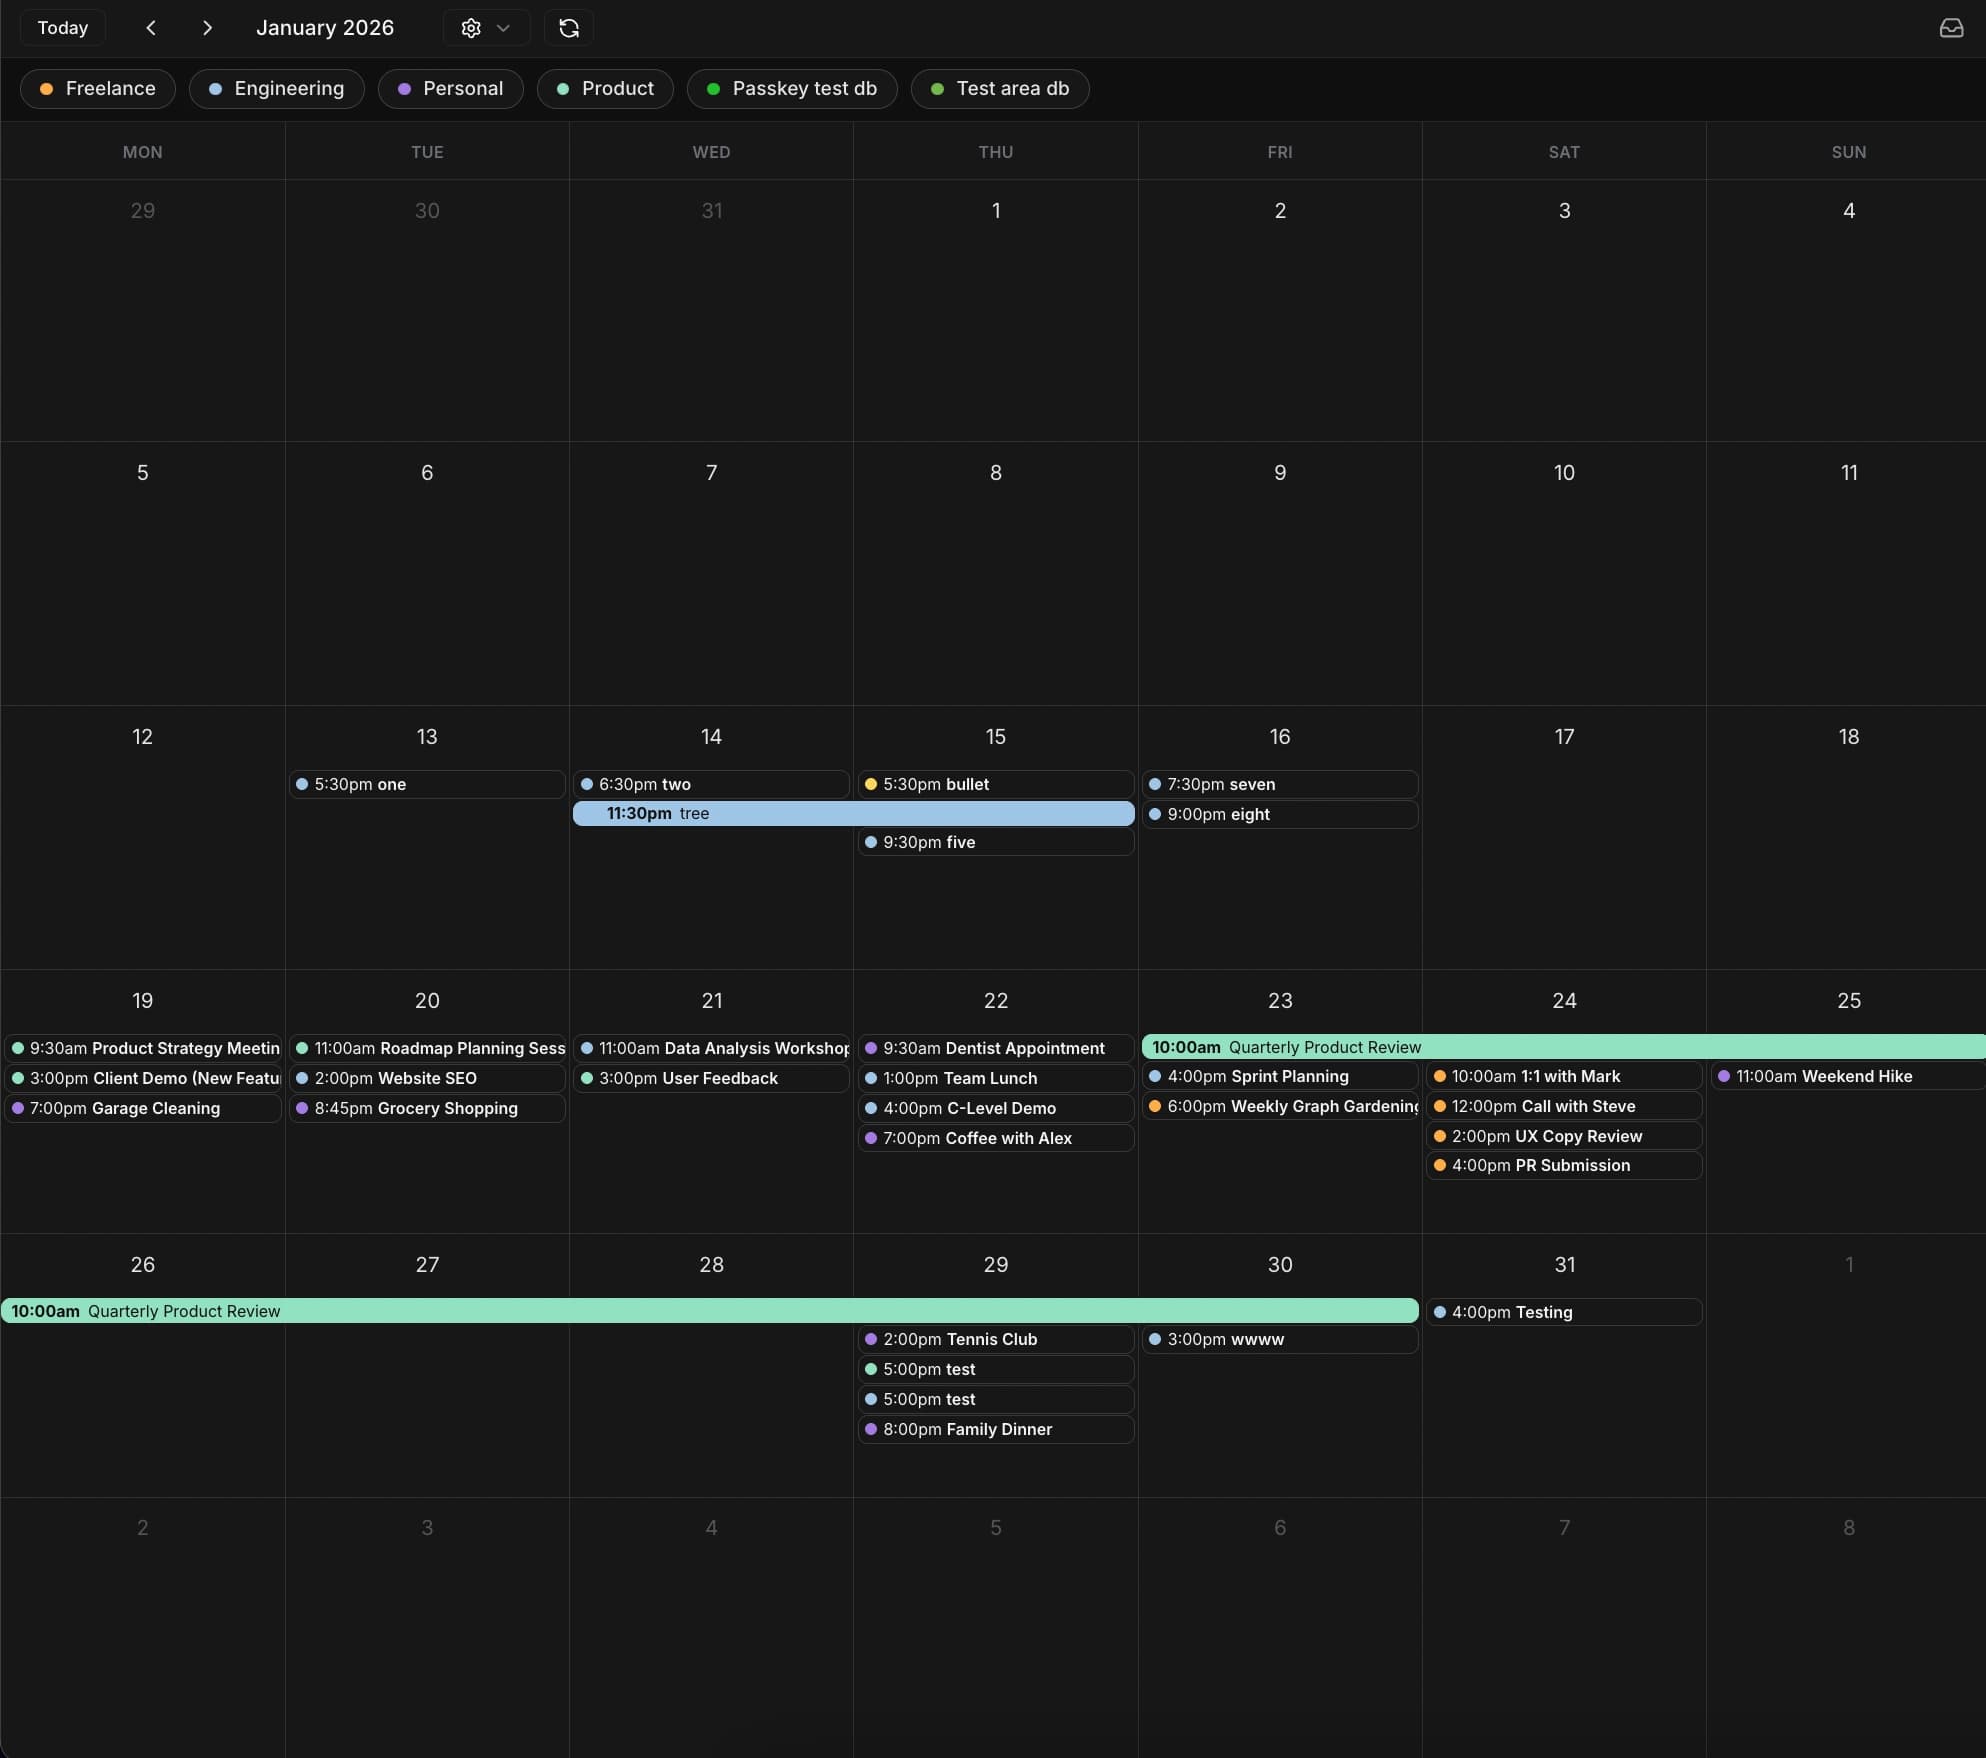
Task: Expand settings dropdown chevron
Action: coord(504,28)
